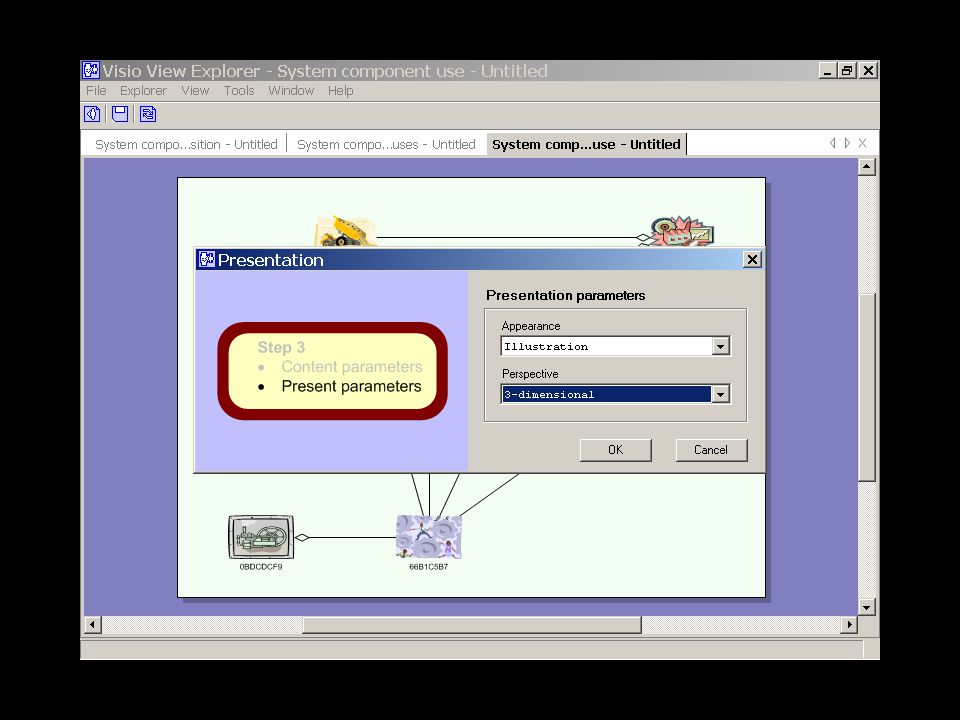960x720 pixels.
Task: Open the File menu
Action: click(96, 91)
